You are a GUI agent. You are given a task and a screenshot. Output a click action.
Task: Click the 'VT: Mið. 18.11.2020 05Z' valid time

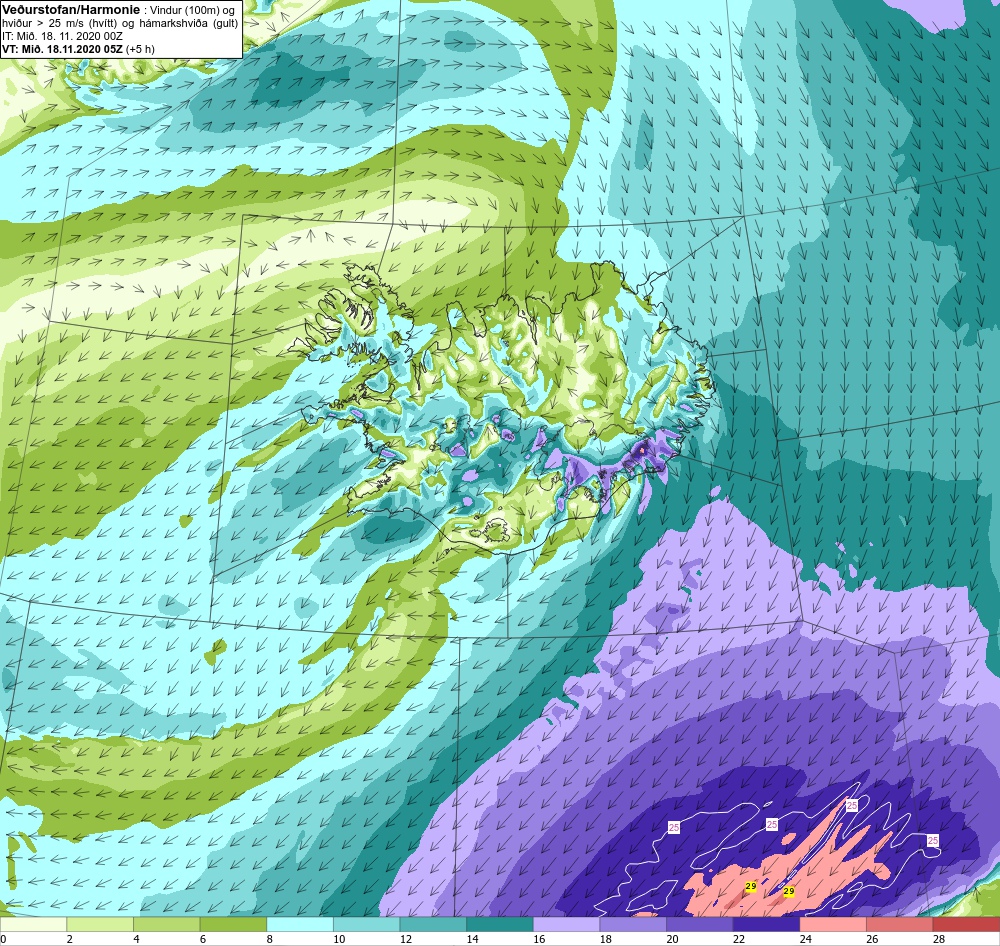[x=62, y=49]
